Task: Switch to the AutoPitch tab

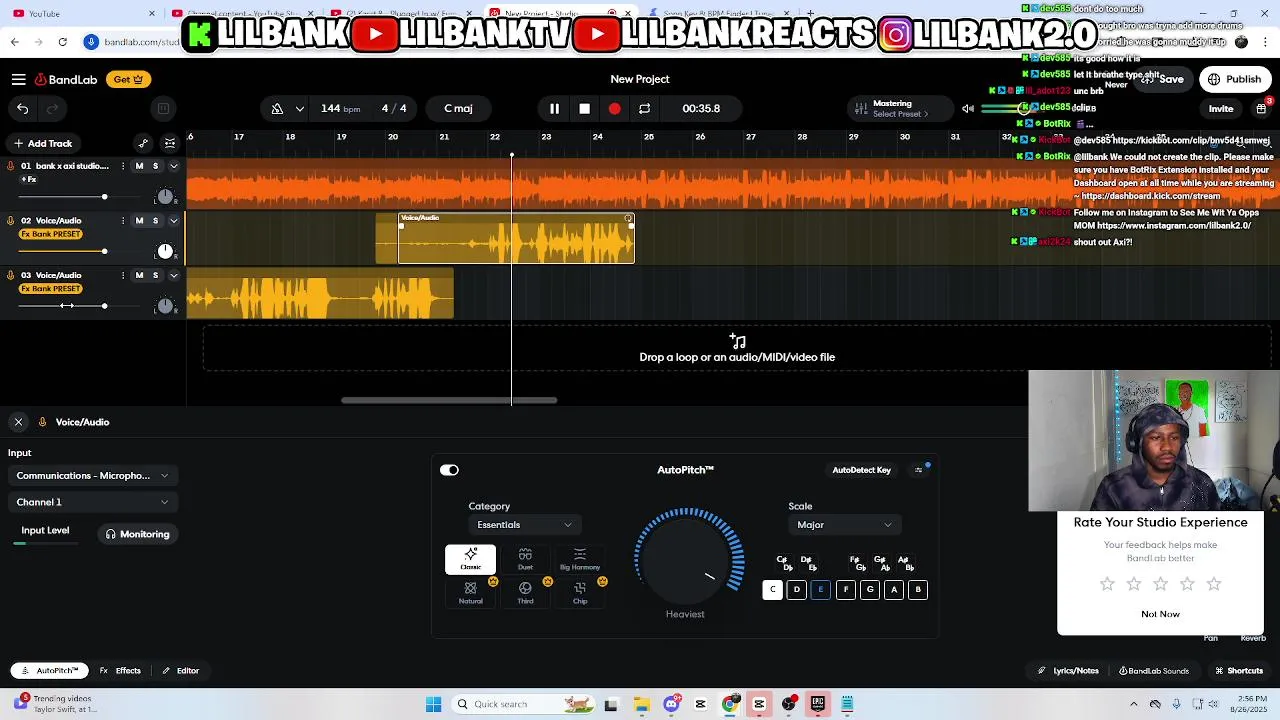Action: click(50, 671)
